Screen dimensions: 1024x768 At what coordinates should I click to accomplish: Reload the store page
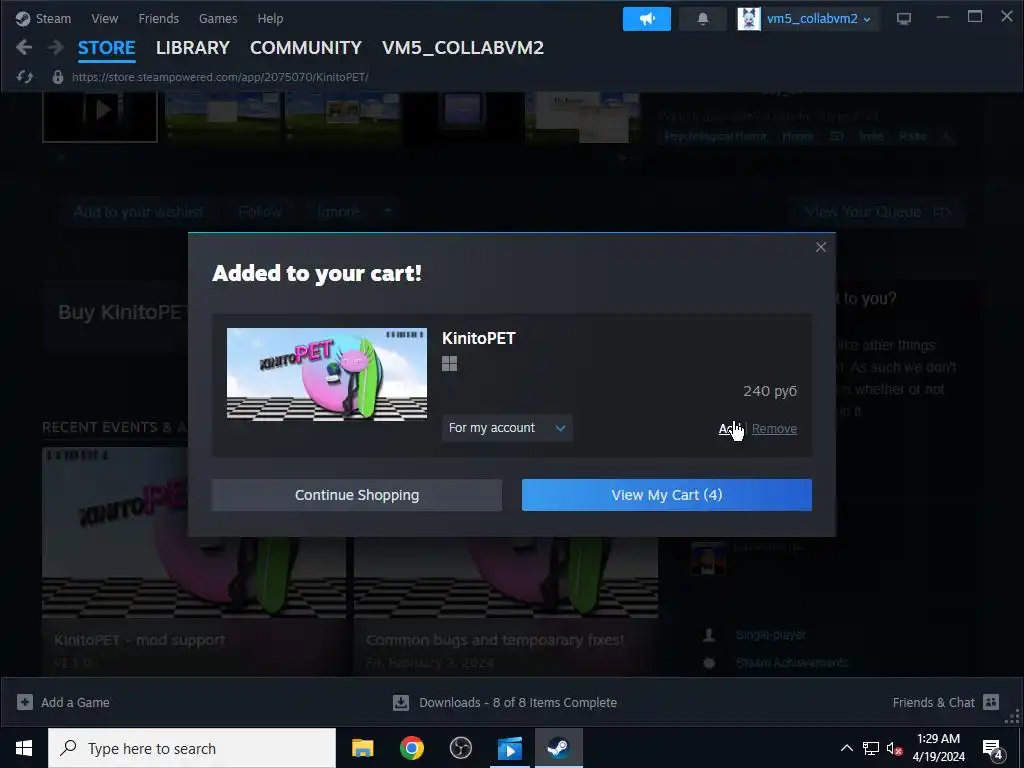25,77
